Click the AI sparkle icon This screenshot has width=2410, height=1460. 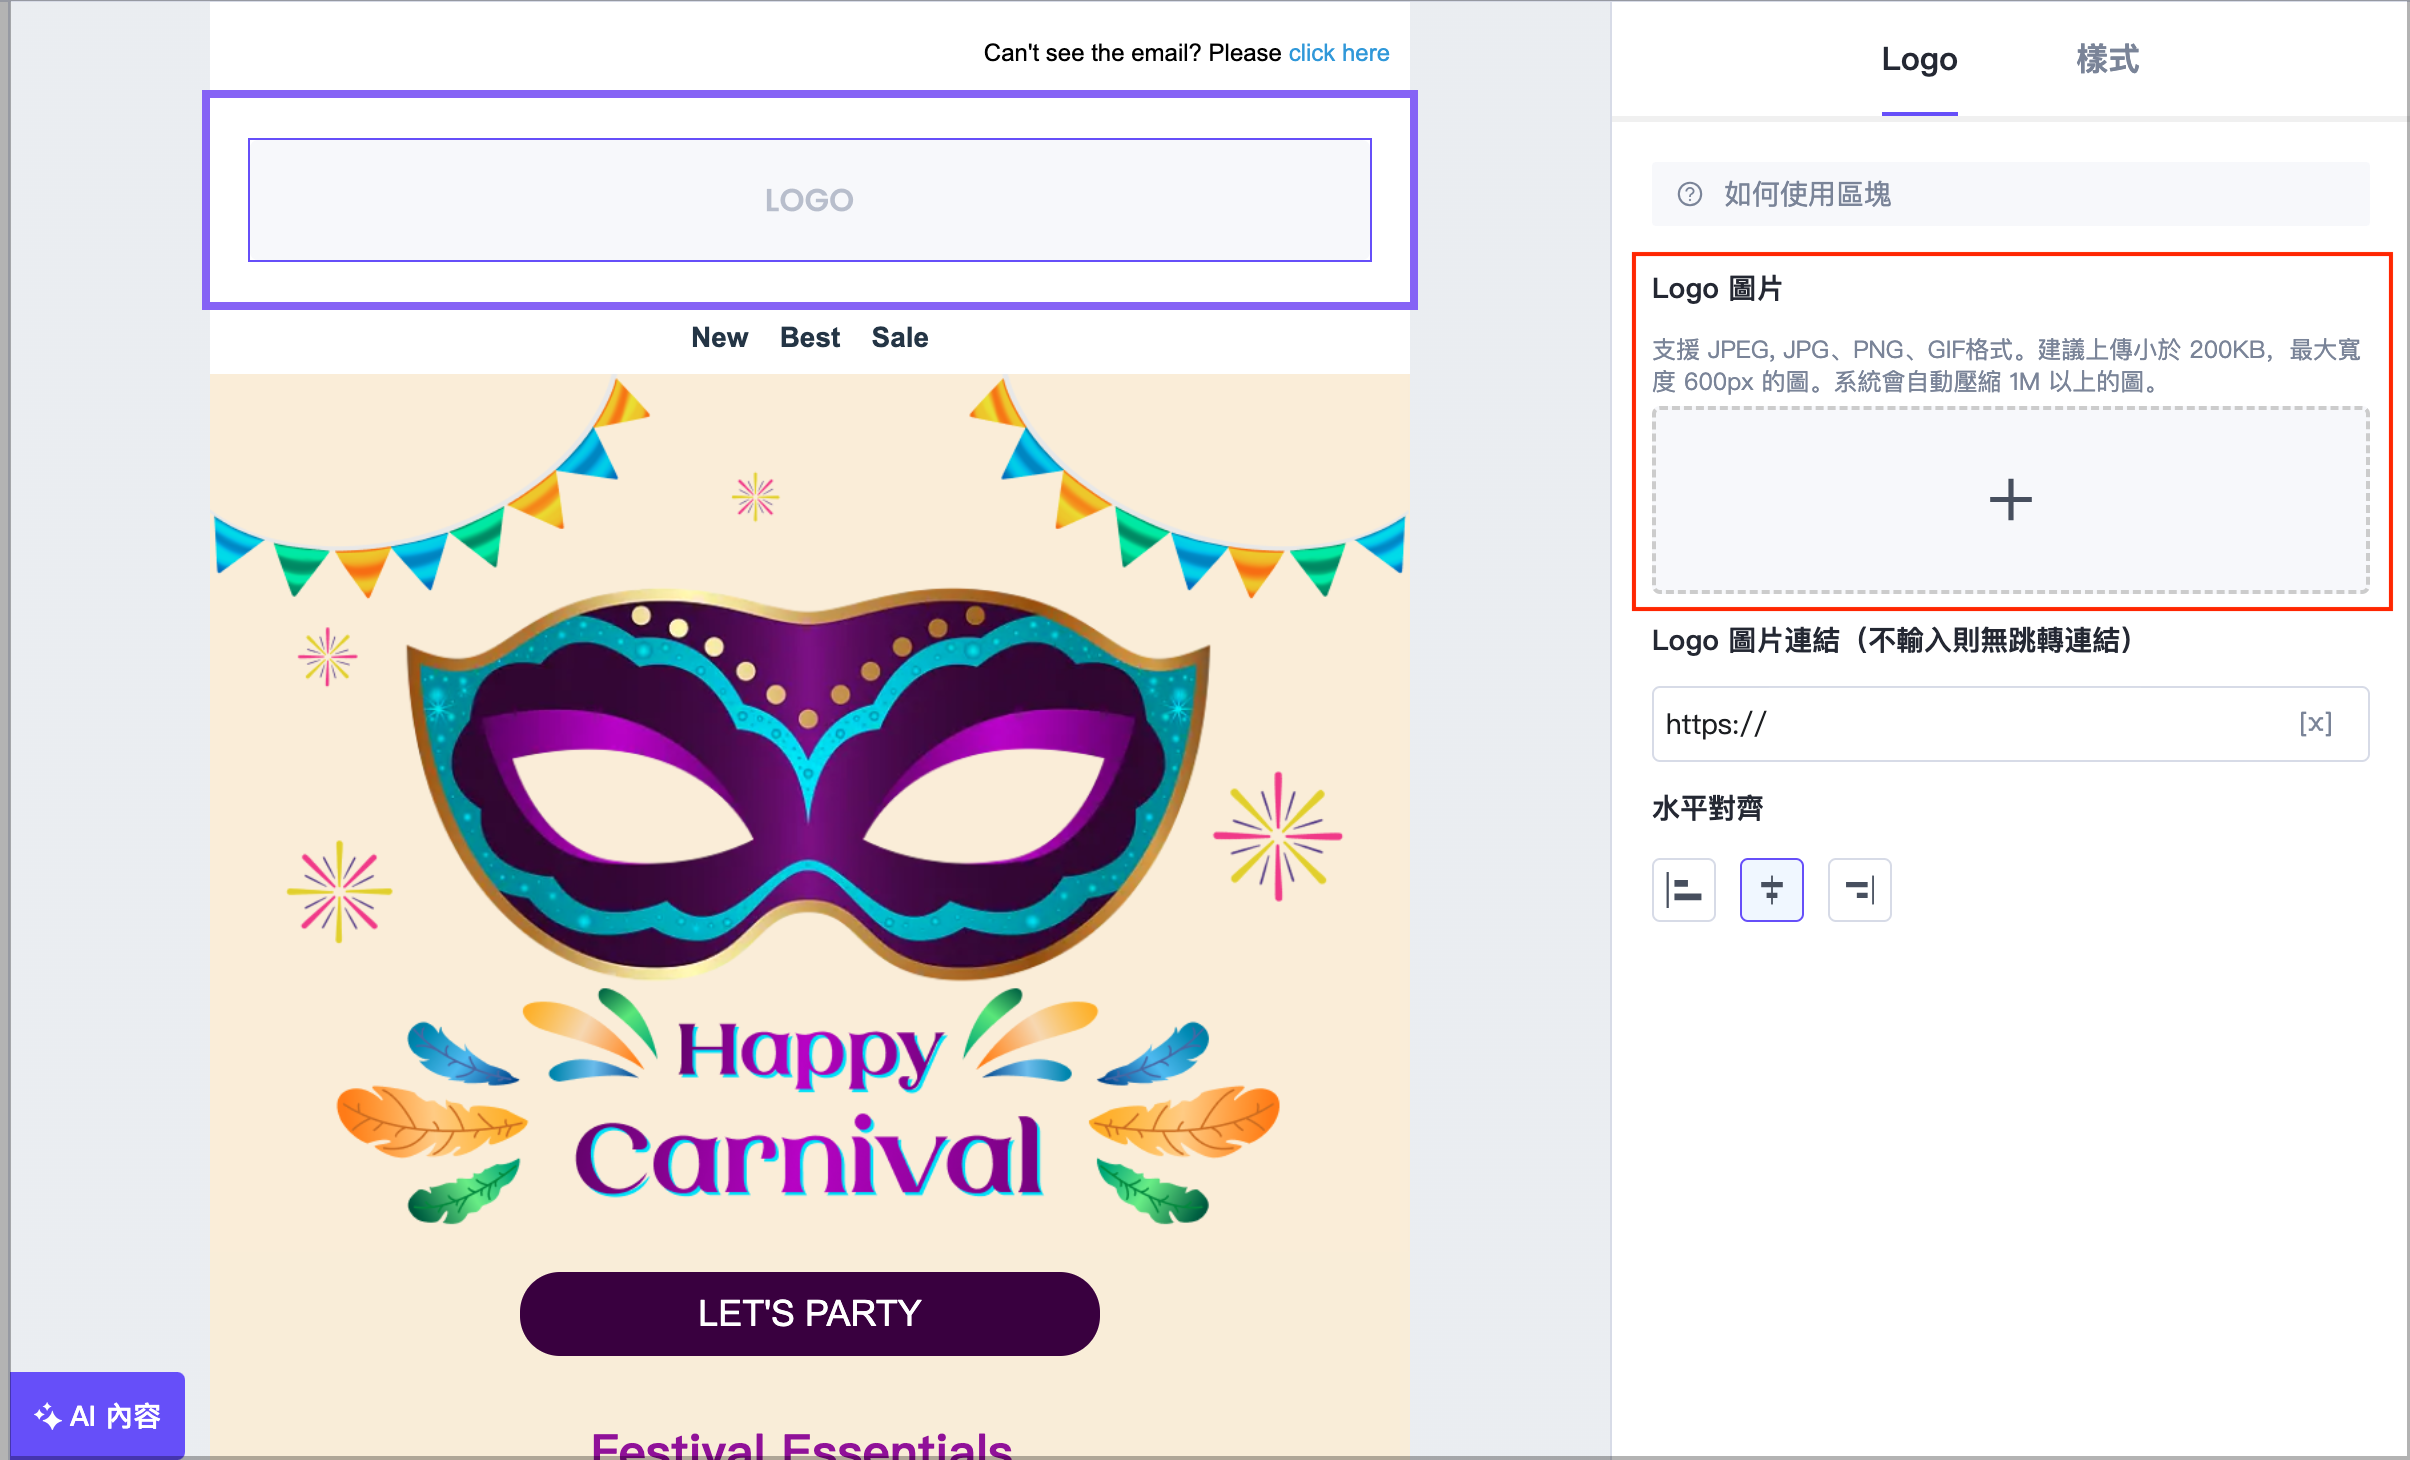47,1416
